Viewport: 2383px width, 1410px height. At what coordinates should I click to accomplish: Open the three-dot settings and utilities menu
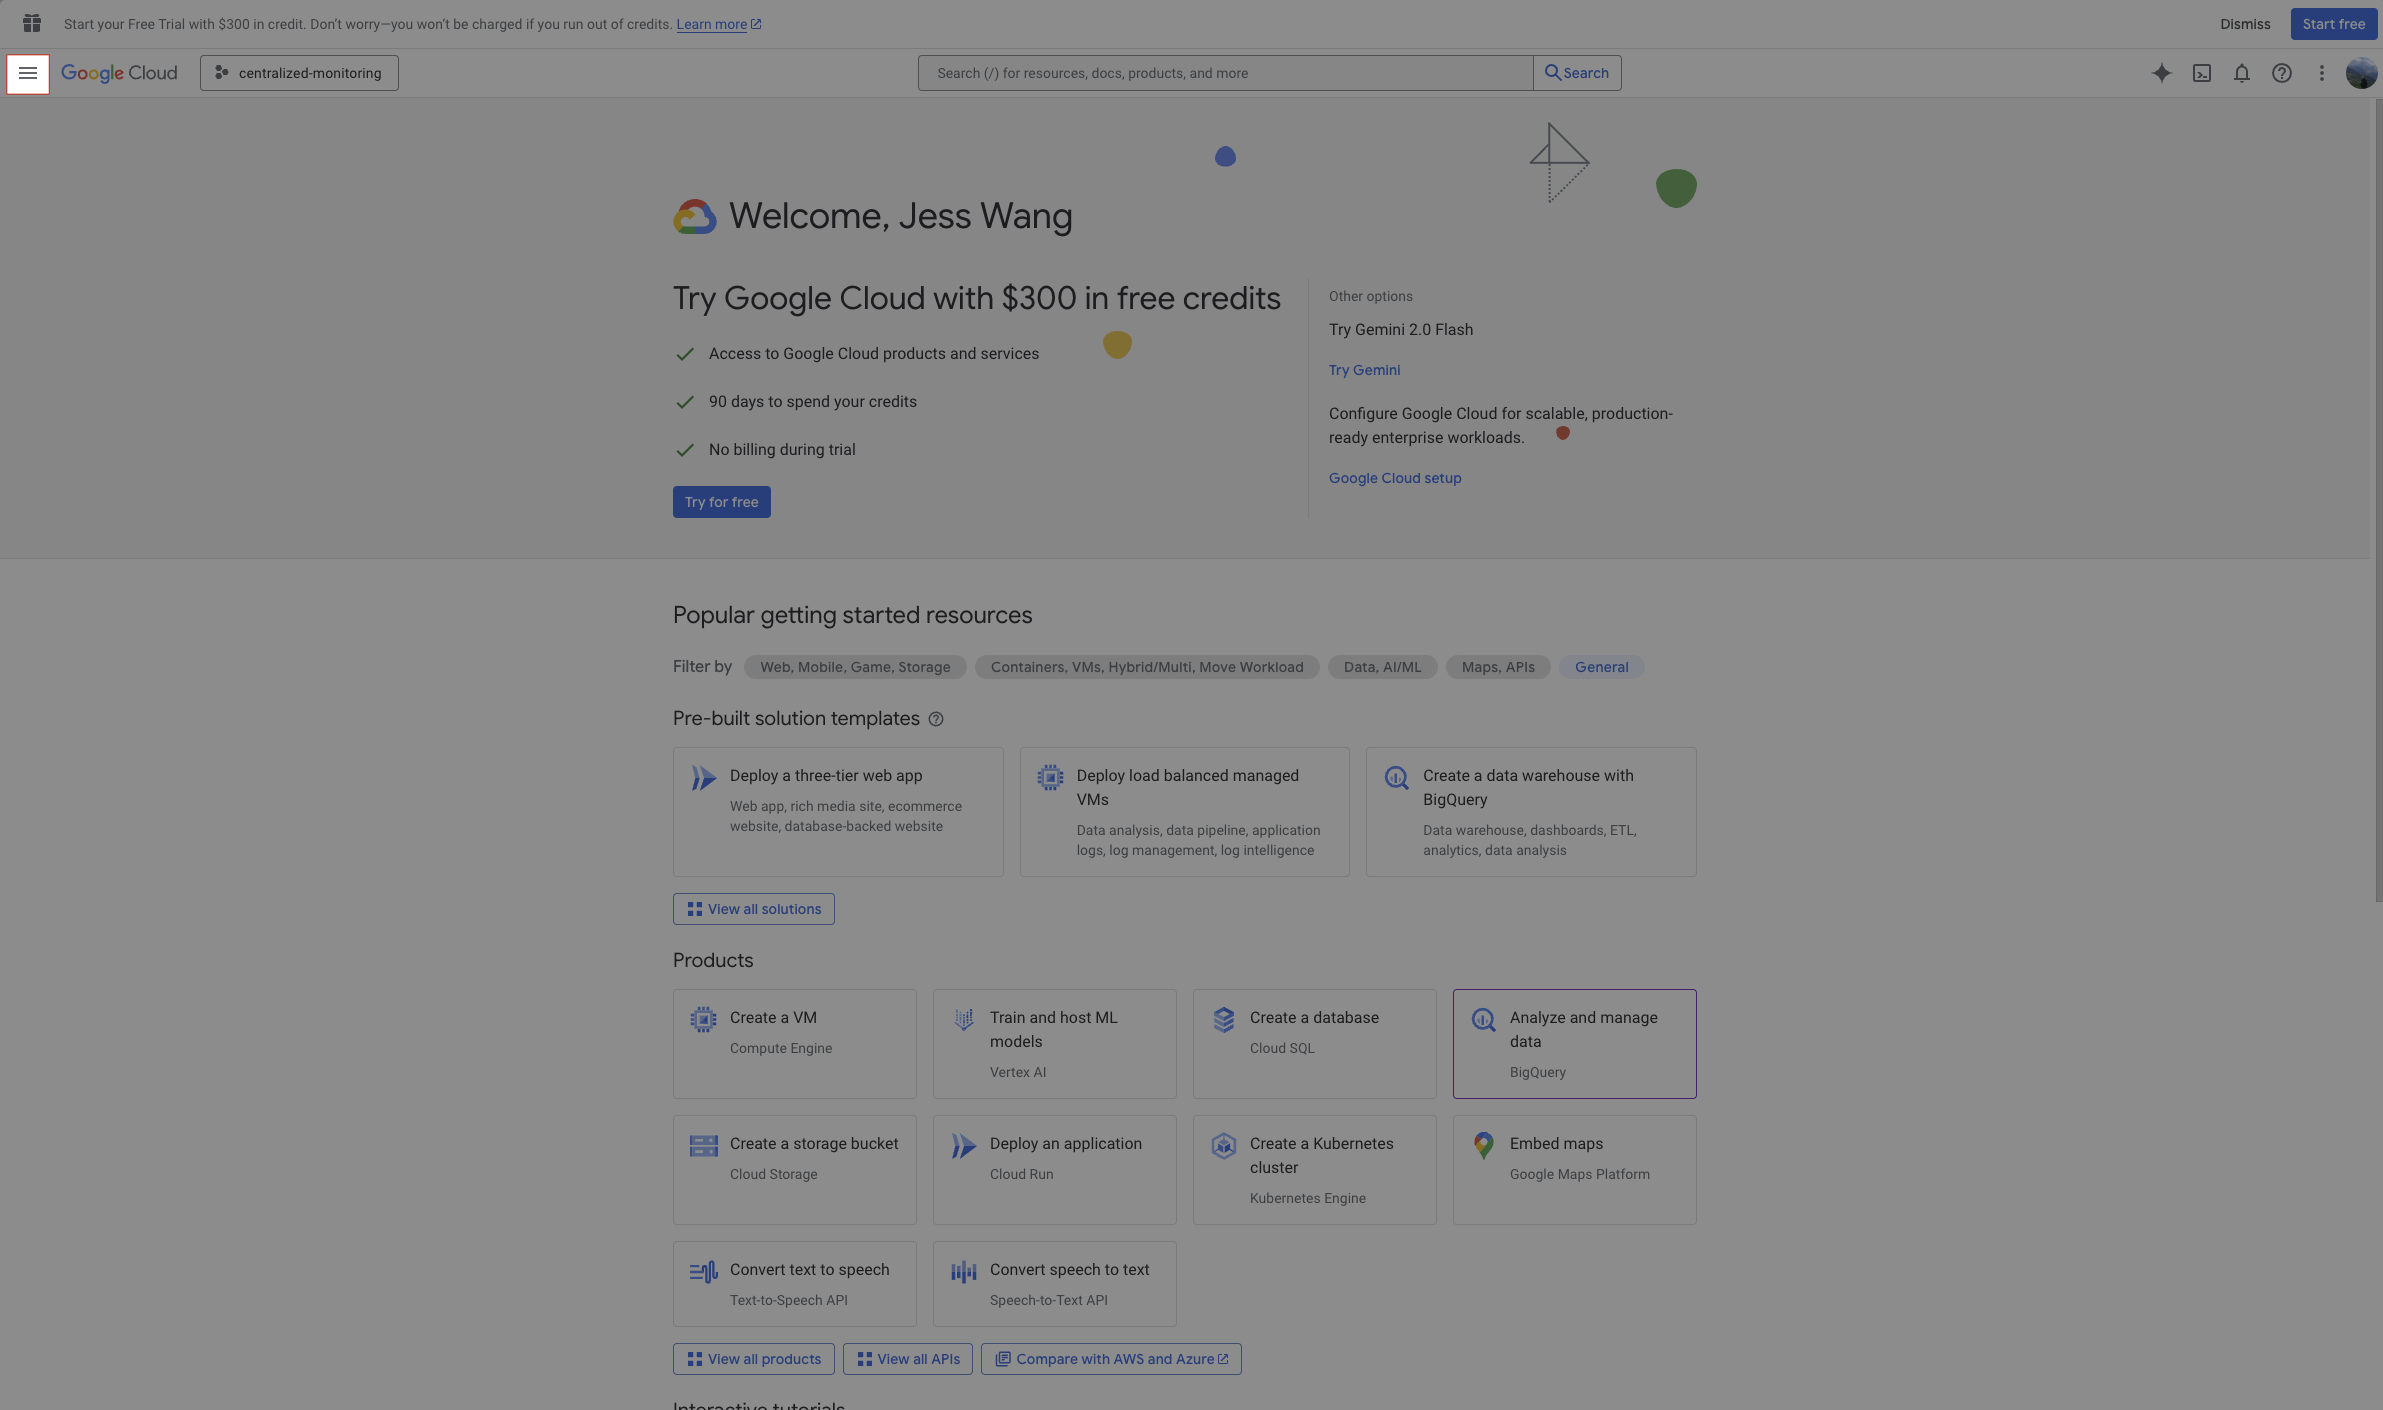2322,73
